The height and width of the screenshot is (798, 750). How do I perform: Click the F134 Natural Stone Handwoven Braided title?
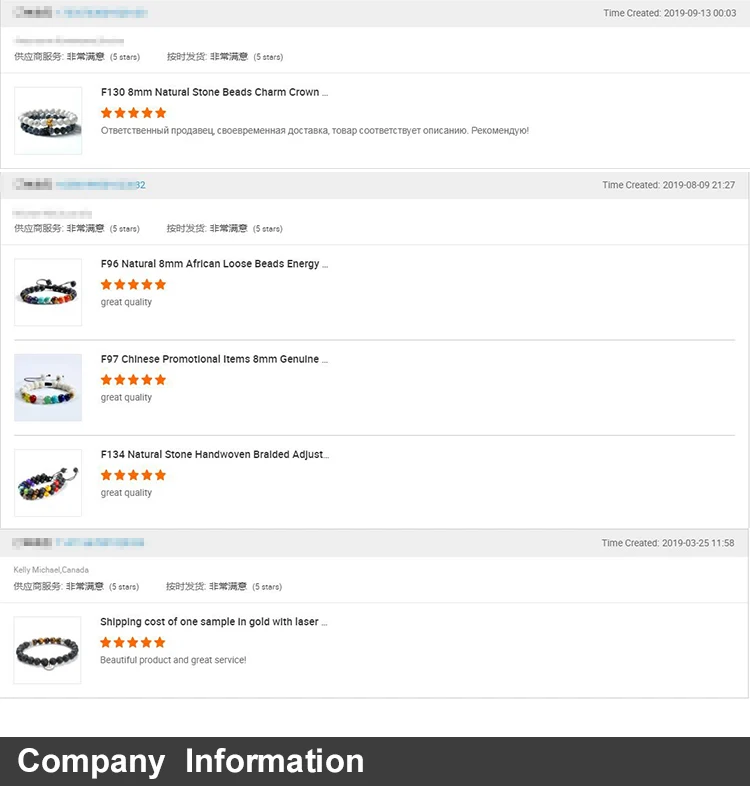(214, 454)
